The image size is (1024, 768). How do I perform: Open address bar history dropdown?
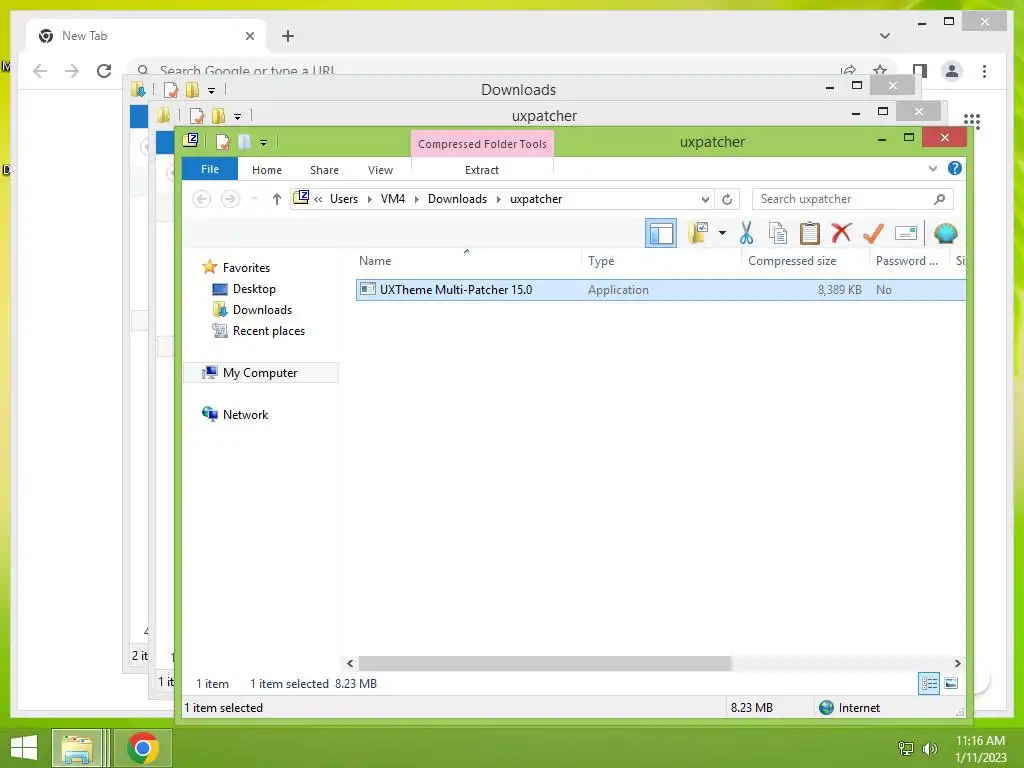pyautogui.click(x=705, y=199)
